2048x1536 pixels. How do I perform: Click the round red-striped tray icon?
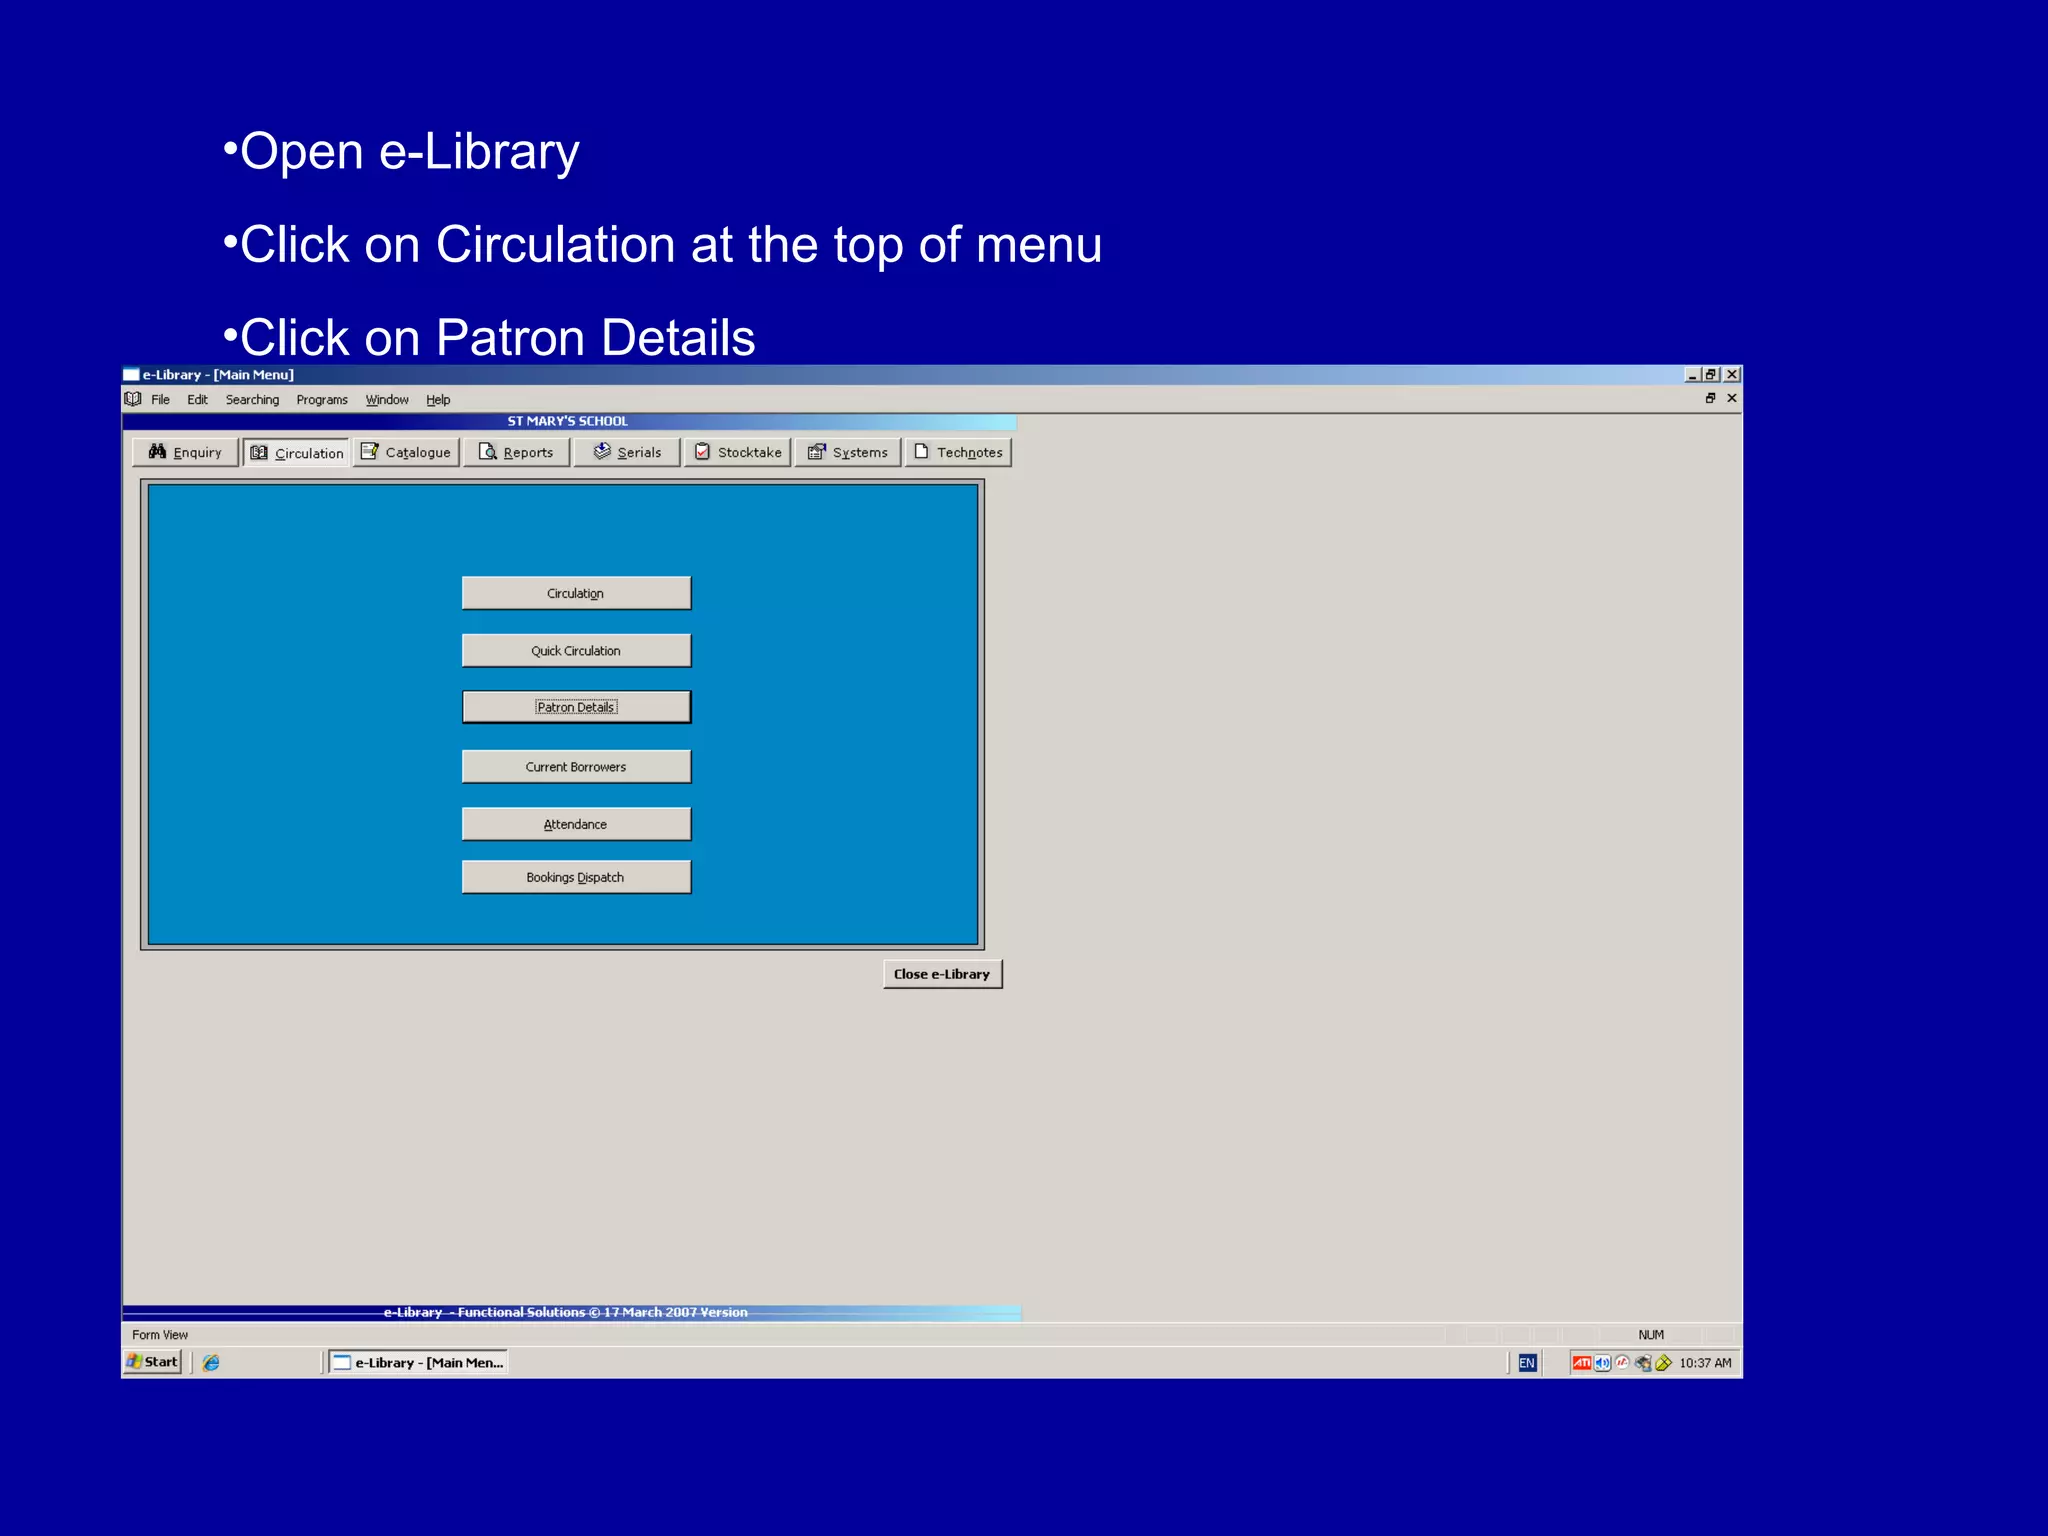click(1622, 1362)
